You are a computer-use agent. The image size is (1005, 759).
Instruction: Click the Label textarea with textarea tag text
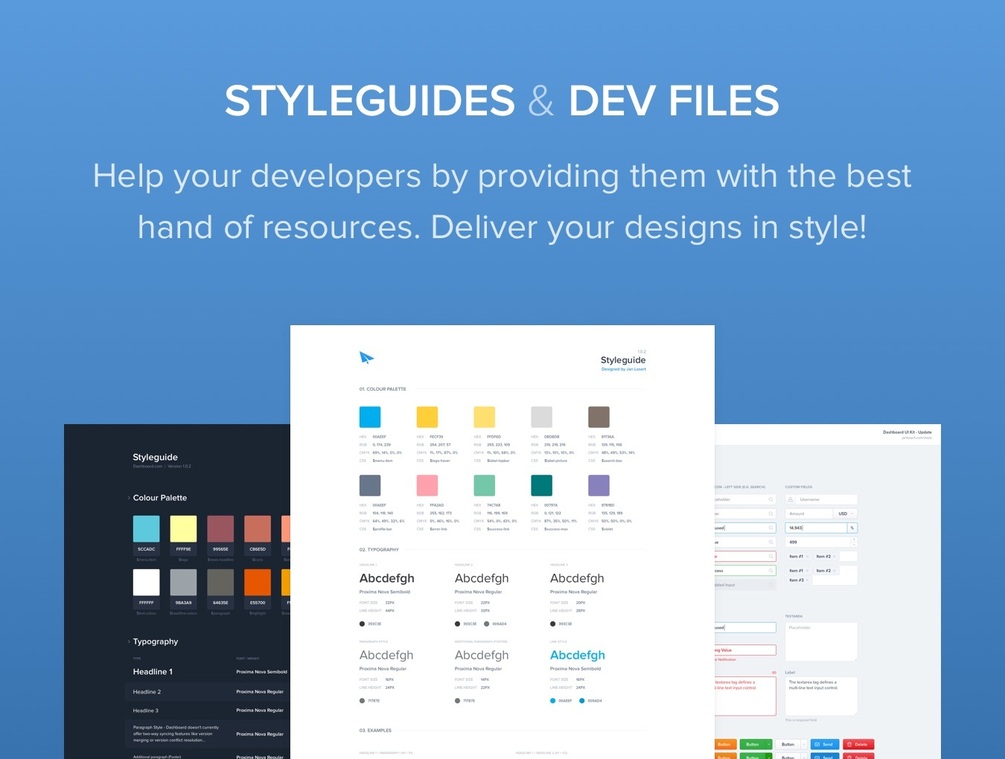821,696
